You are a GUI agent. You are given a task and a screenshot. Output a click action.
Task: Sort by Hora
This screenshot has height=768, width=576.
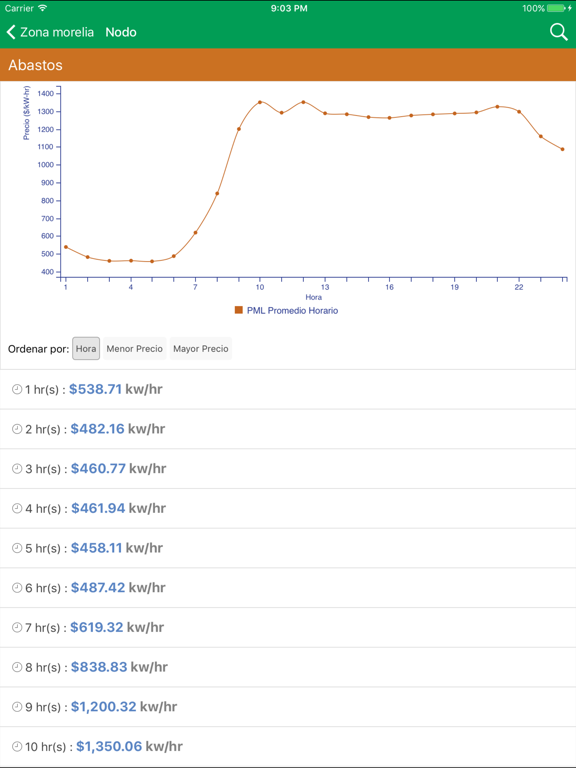pyautogui.click(x=86, y=349)
